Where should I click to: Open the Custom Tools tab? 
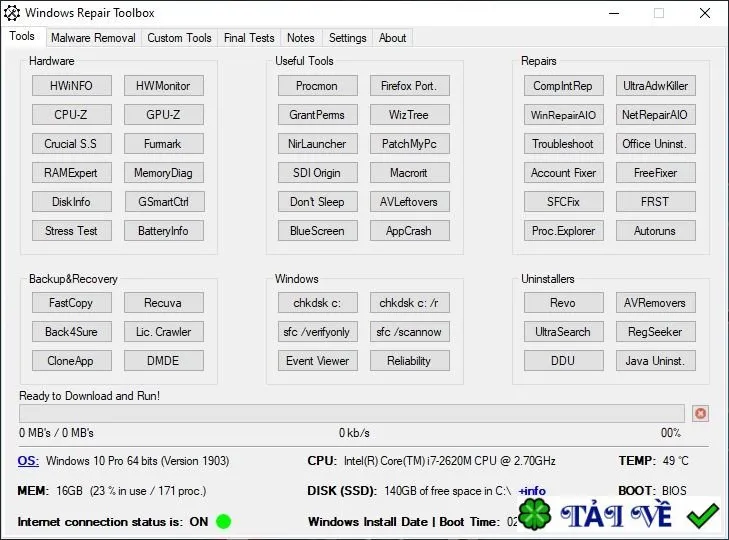[x=179, y=38]
